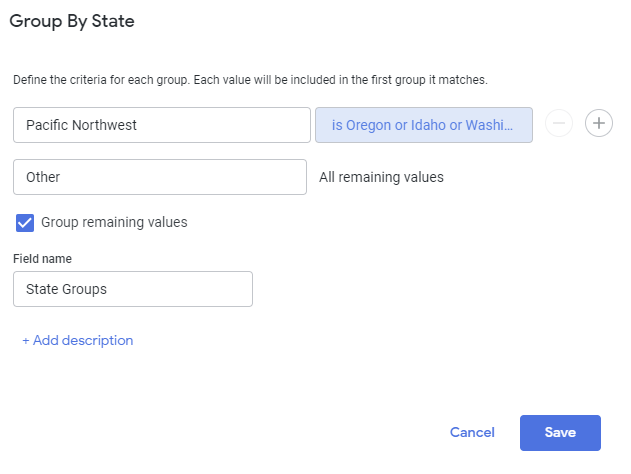Viewport: 631px width, 474px height.
Task: Click the plus sign before 'Add description'
Action: coord(26,340)
